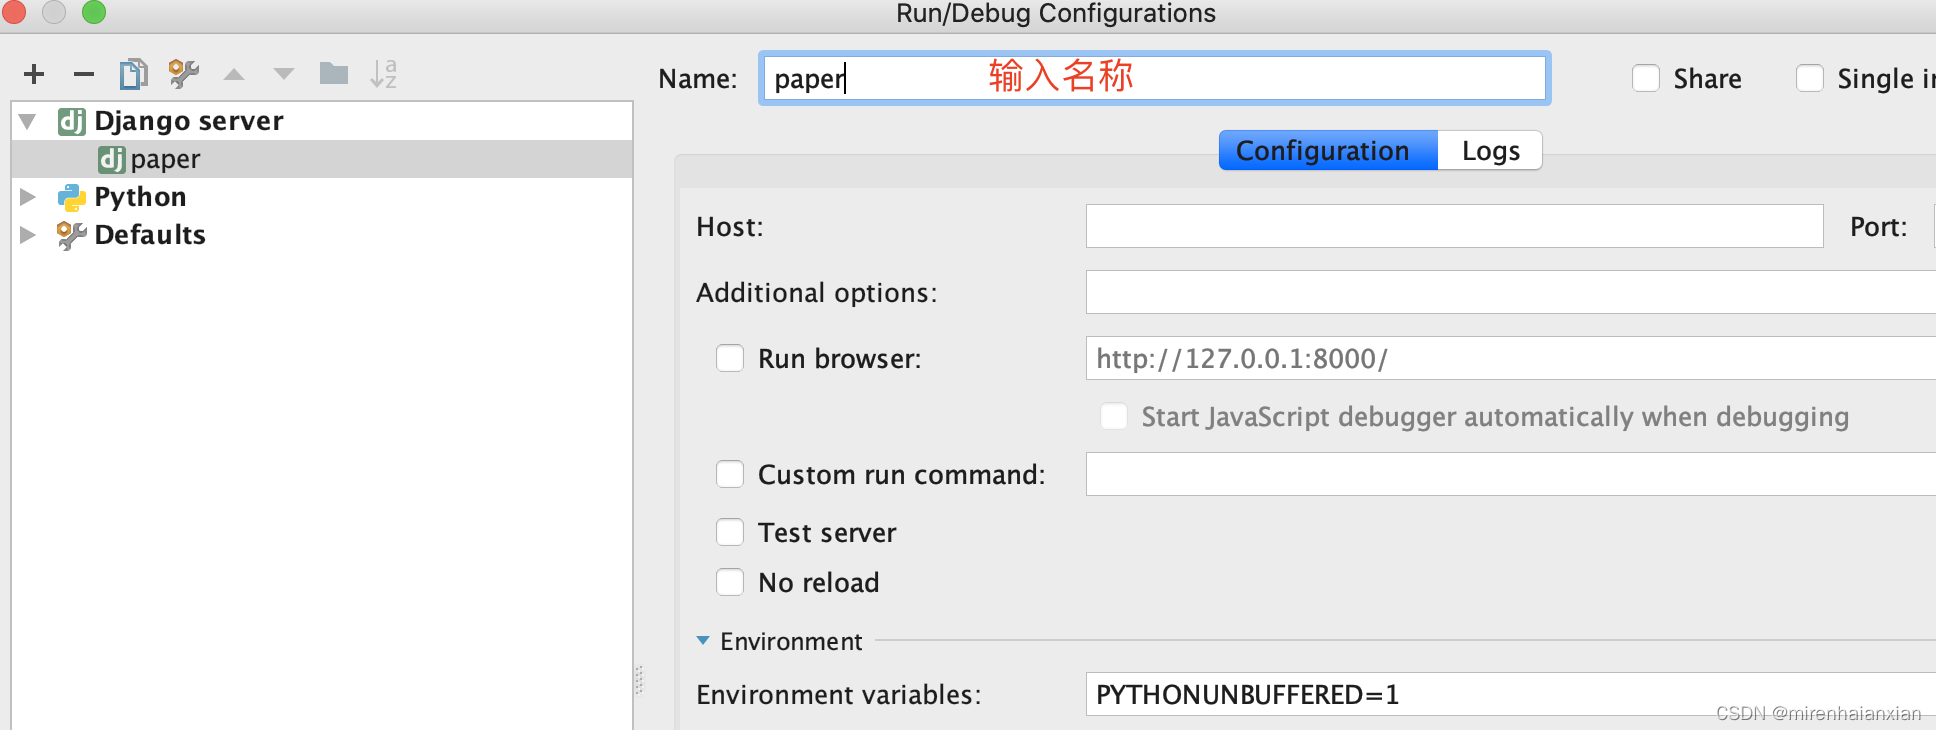Click the Port label
This screenshot has width=1936, height=730.
tap(1878, 226)
